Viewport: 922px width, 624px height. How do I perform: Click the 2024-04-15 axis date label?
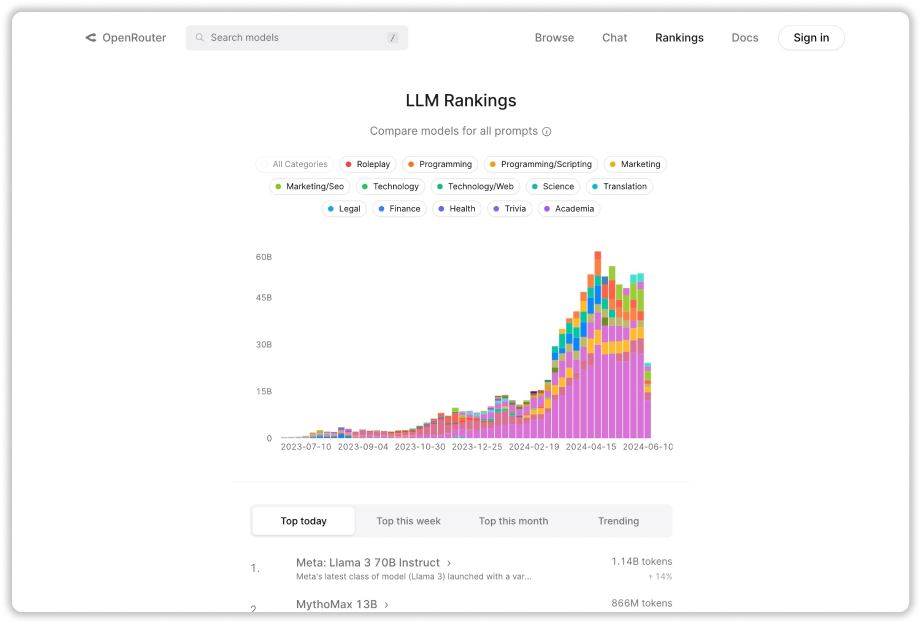(591, 447)
